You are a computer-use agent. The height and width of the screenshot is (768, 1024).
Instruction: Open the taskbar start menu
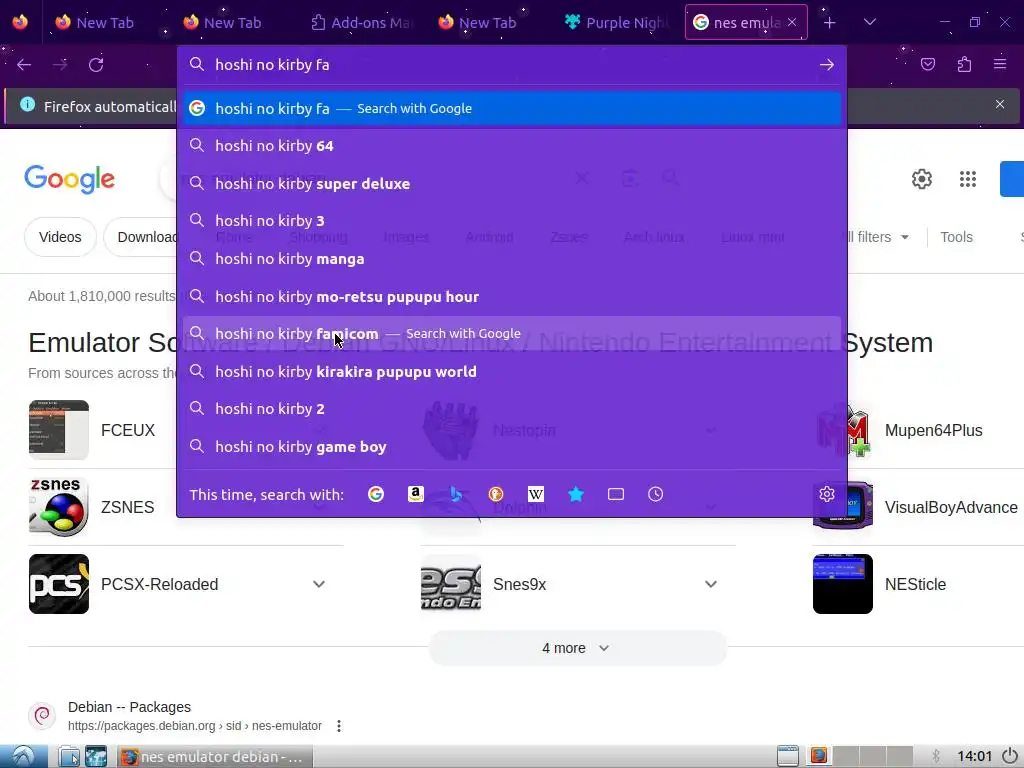point(24,756)
